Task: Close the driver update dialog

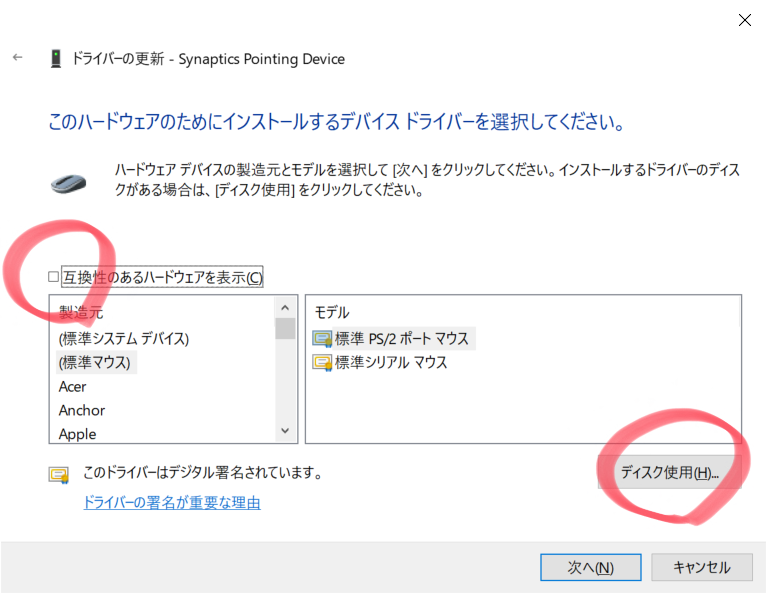Action: point(745,20)
